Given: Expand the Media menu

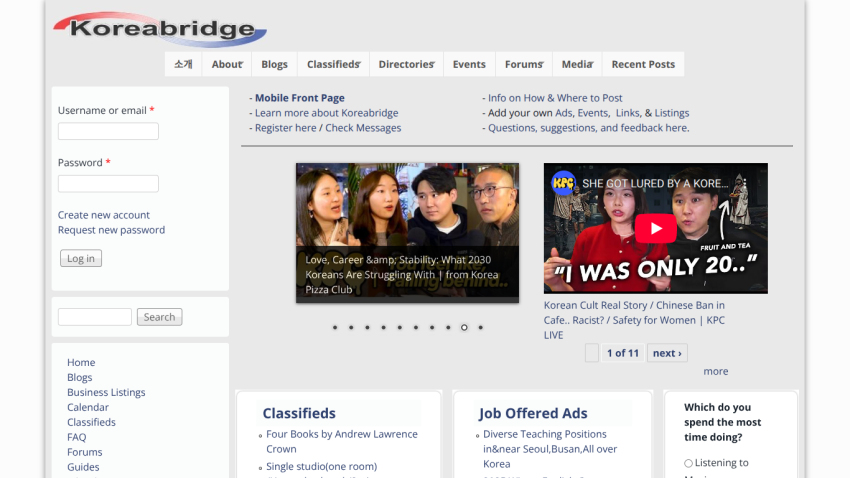Looking at the screenshot, I should (x=577, y=64).
